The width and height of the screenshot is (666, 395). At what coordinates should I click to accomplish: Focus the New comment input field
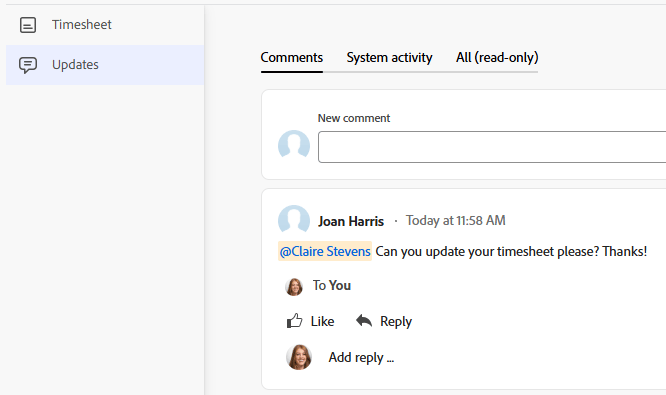492,147
